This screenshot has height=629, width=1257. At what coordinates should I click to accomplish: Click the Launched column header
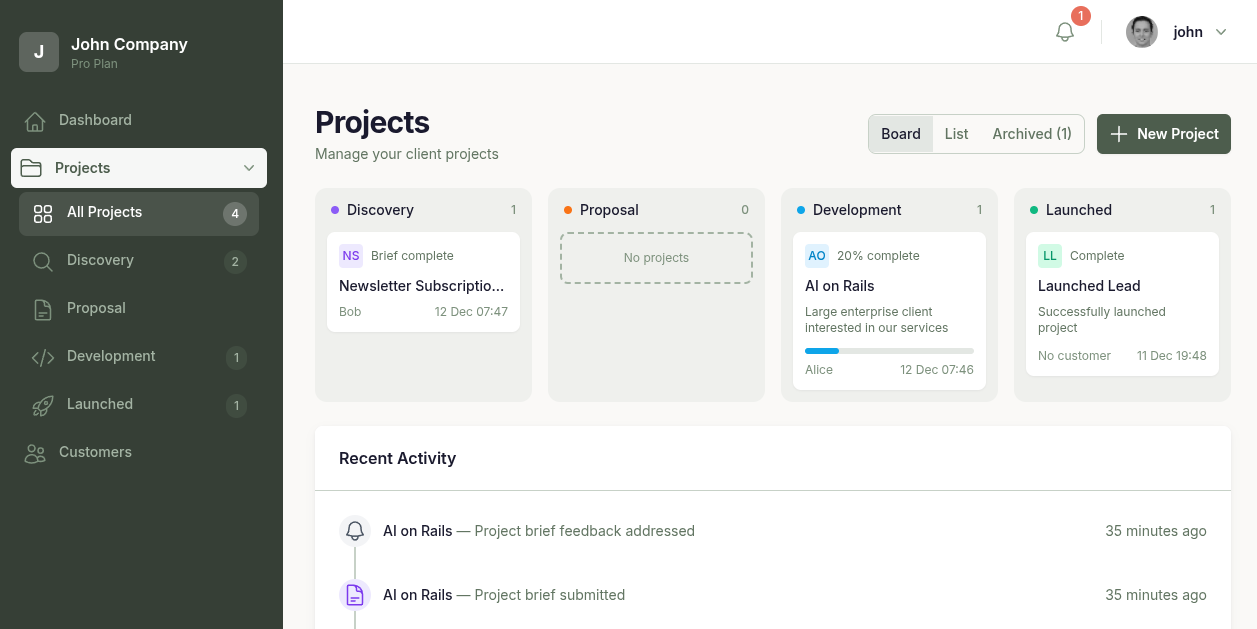[1122, 210]
